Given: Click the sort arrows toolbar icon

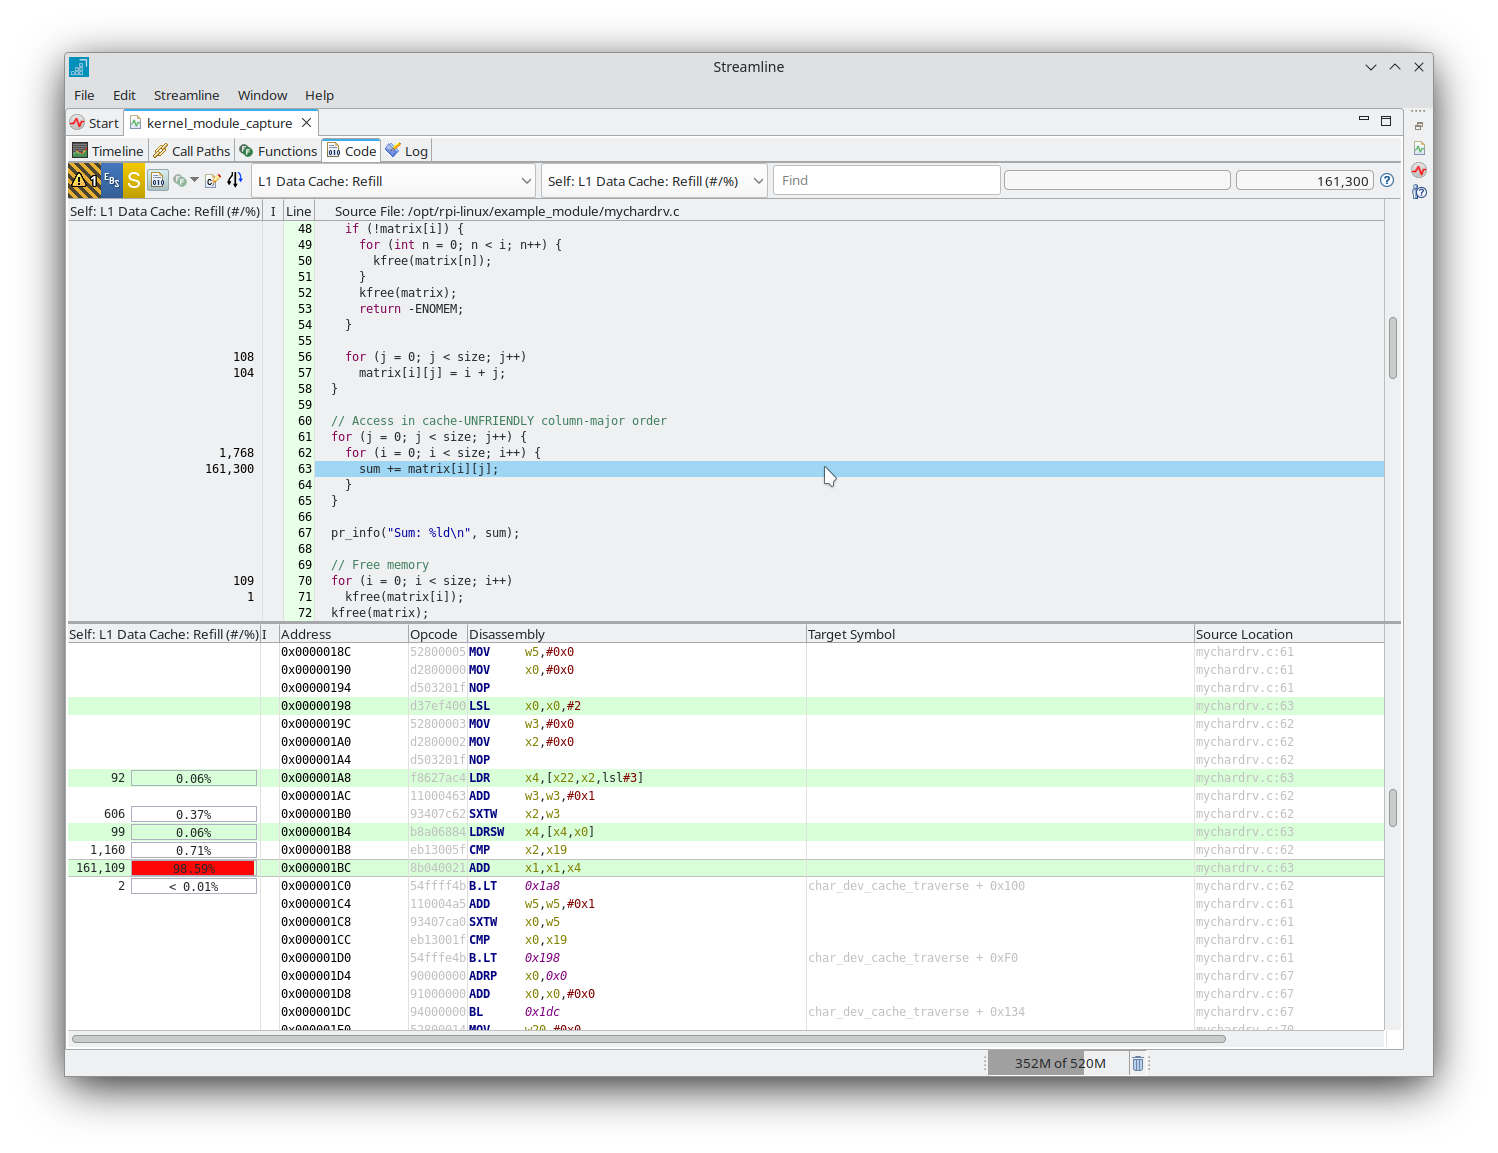Looking at the screenshot, I should 234,180.
